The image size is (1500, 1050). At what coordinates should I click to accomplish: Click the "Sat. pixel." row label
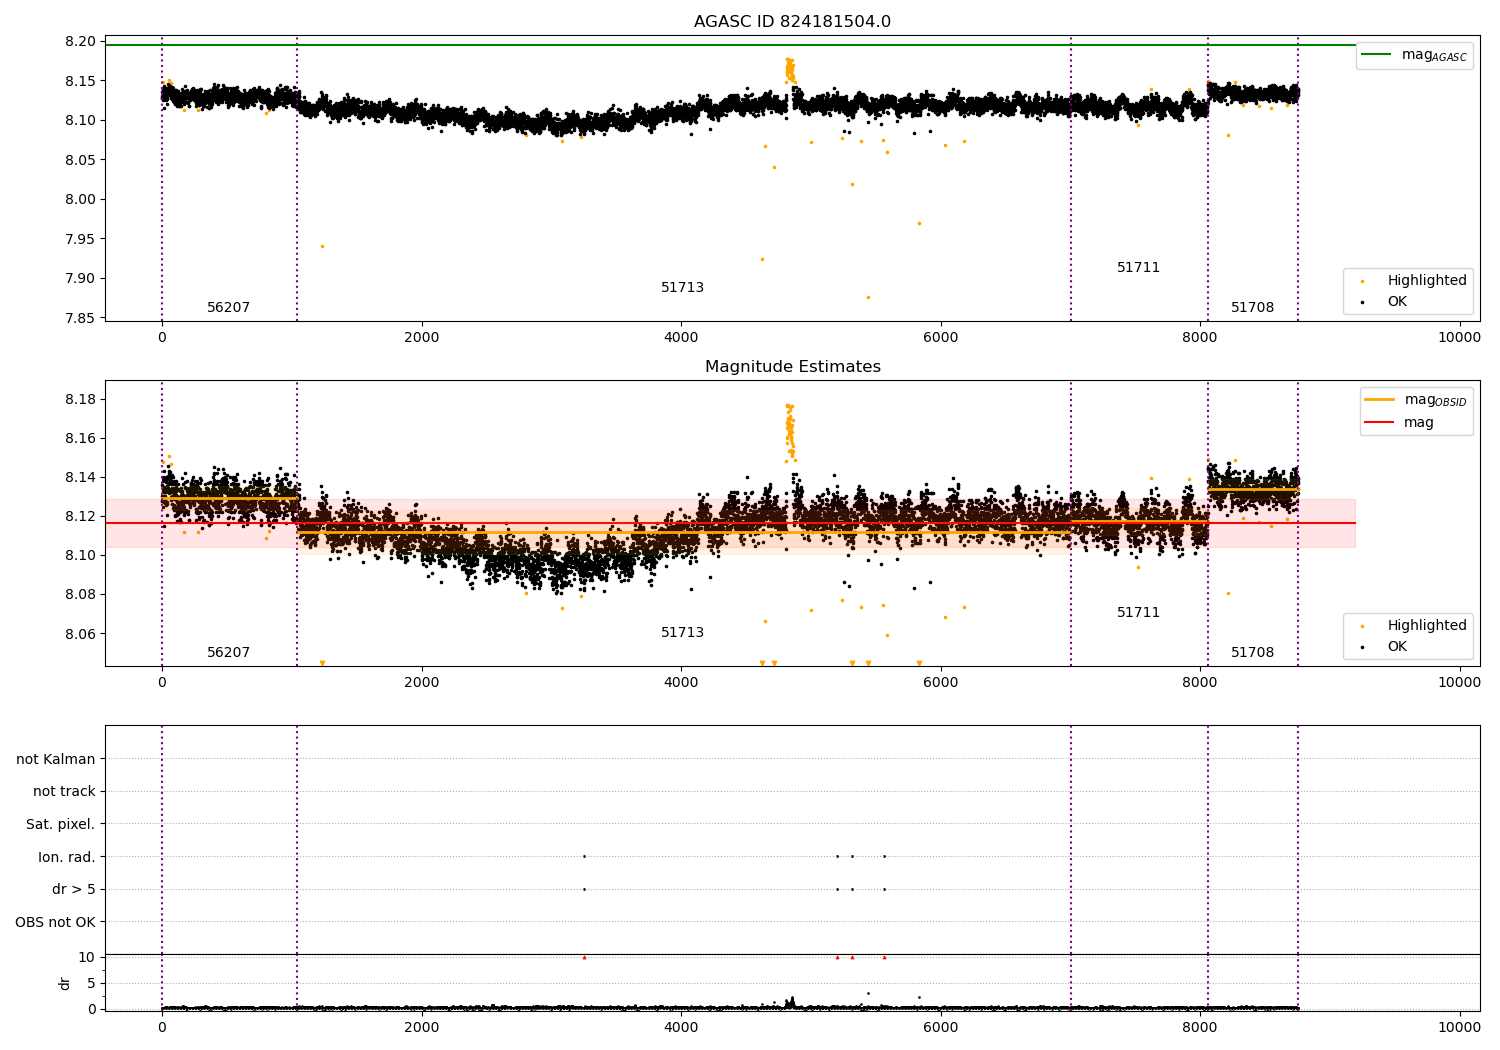[60, 824]
